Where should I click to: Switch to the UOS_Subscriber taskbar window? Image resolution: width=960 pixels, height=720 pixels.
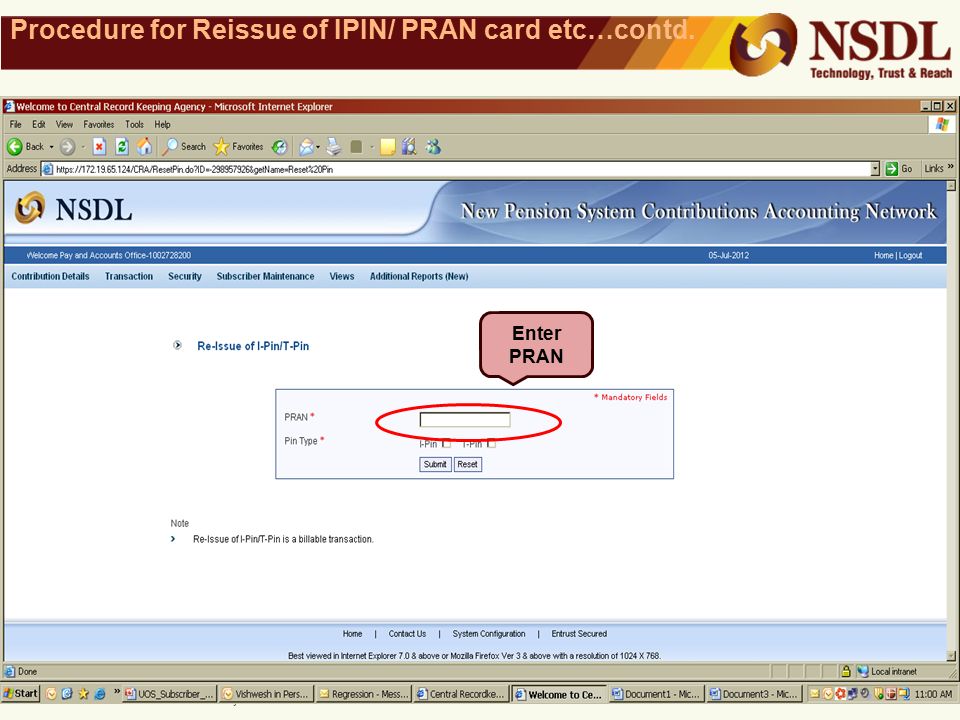(170, 694)
